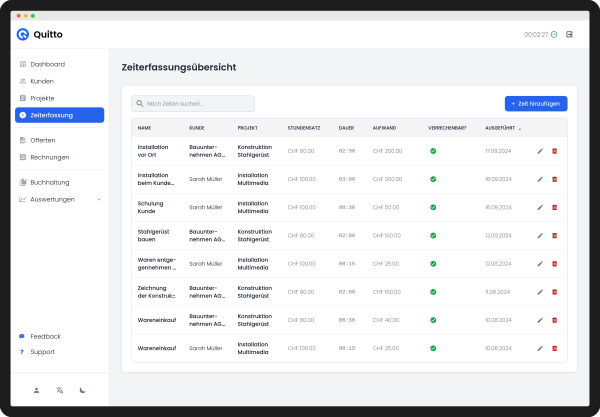
Task: Open the Support link in the sidebar
Action: point(42,352)
